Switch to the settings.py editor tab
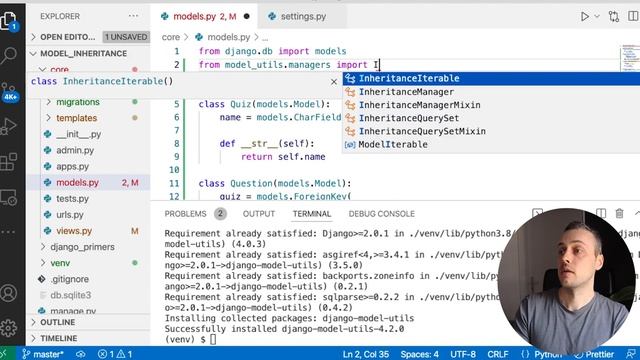640x360 pixels. coord(302,16)
